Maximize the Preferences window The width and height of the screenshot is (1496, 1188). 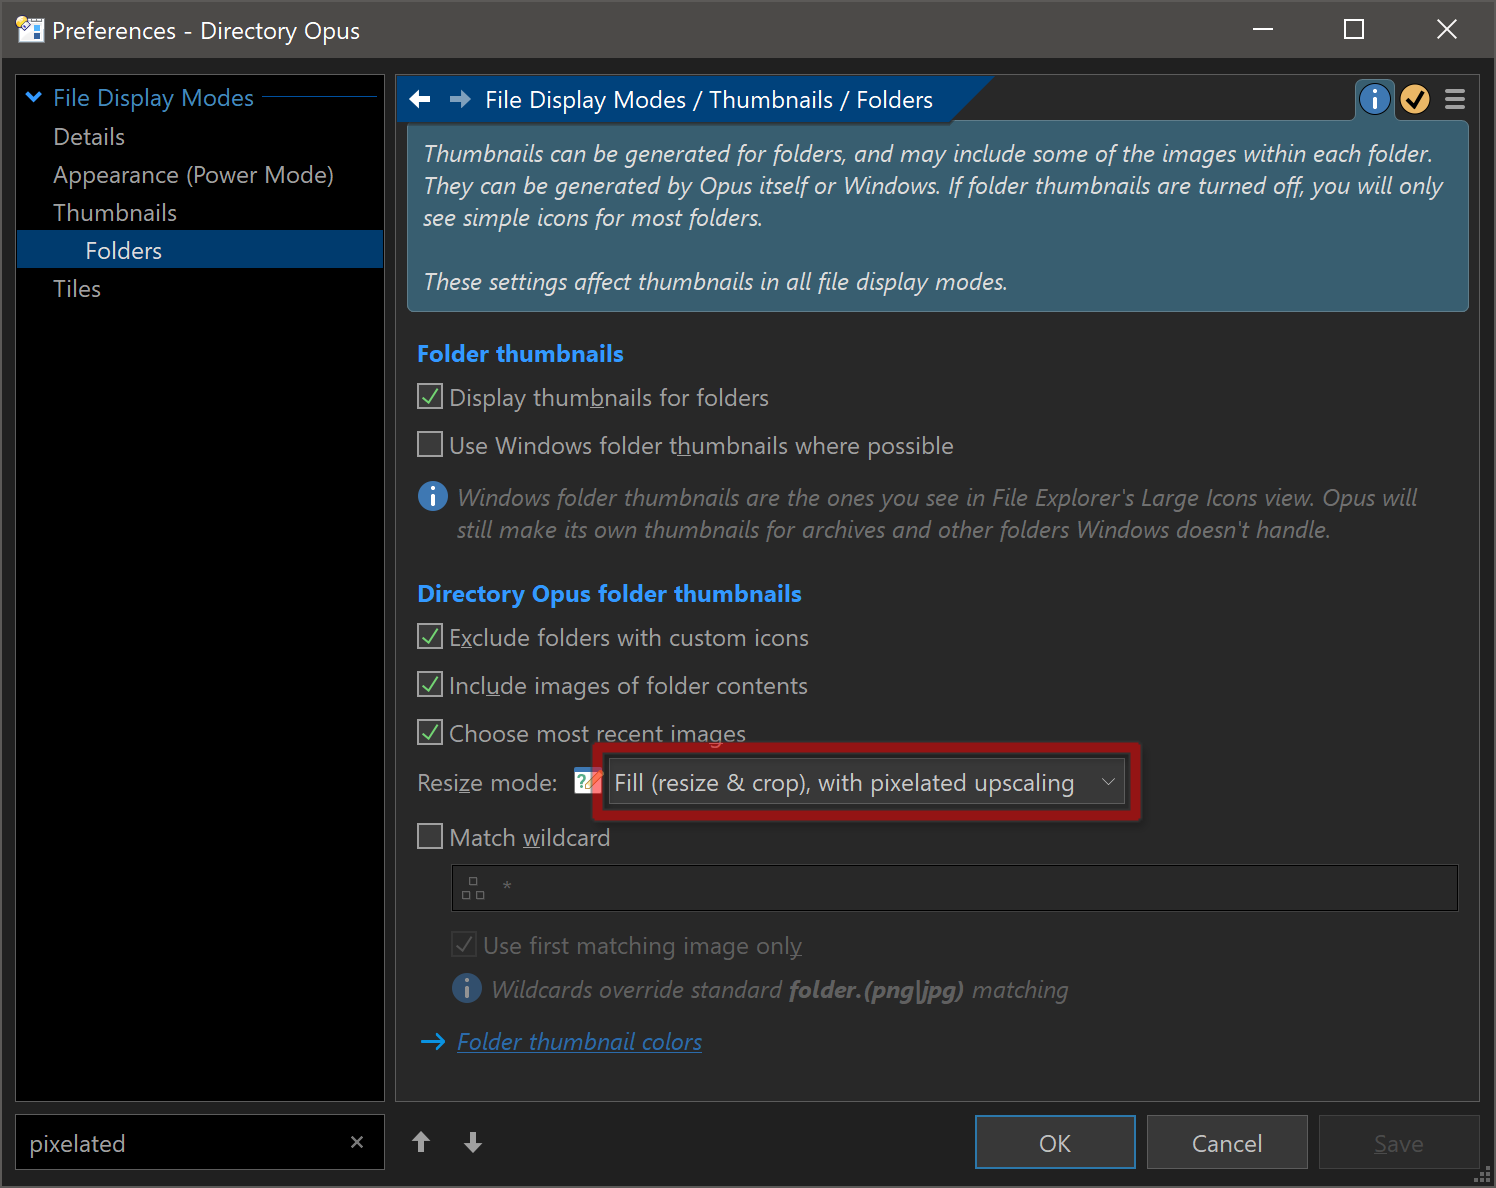pyautogui.click(x=1354, y=29)
